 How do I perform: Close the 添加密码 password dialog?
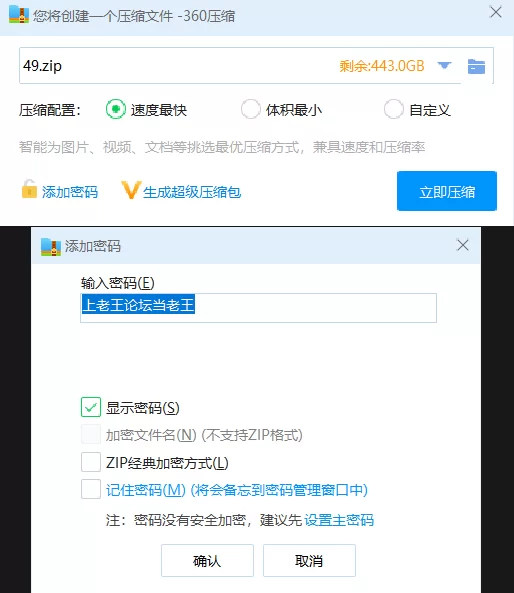click(463, 245)
